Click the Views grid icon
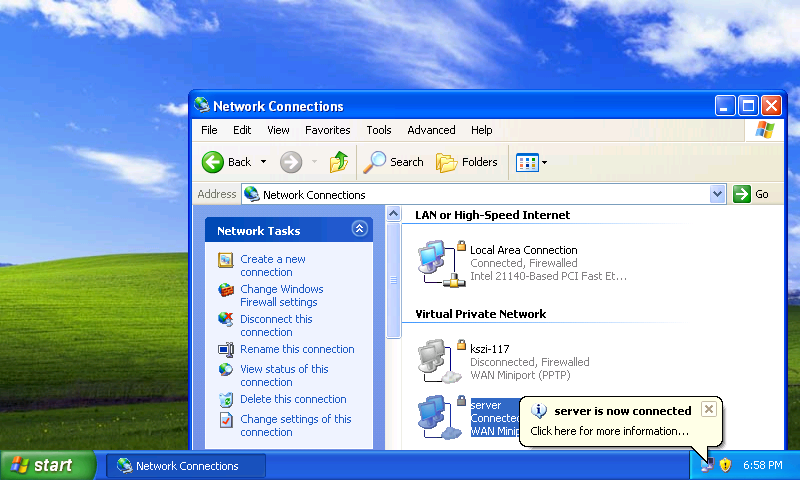The width and height of the screenshot is (800, 480). pos(528,163)
